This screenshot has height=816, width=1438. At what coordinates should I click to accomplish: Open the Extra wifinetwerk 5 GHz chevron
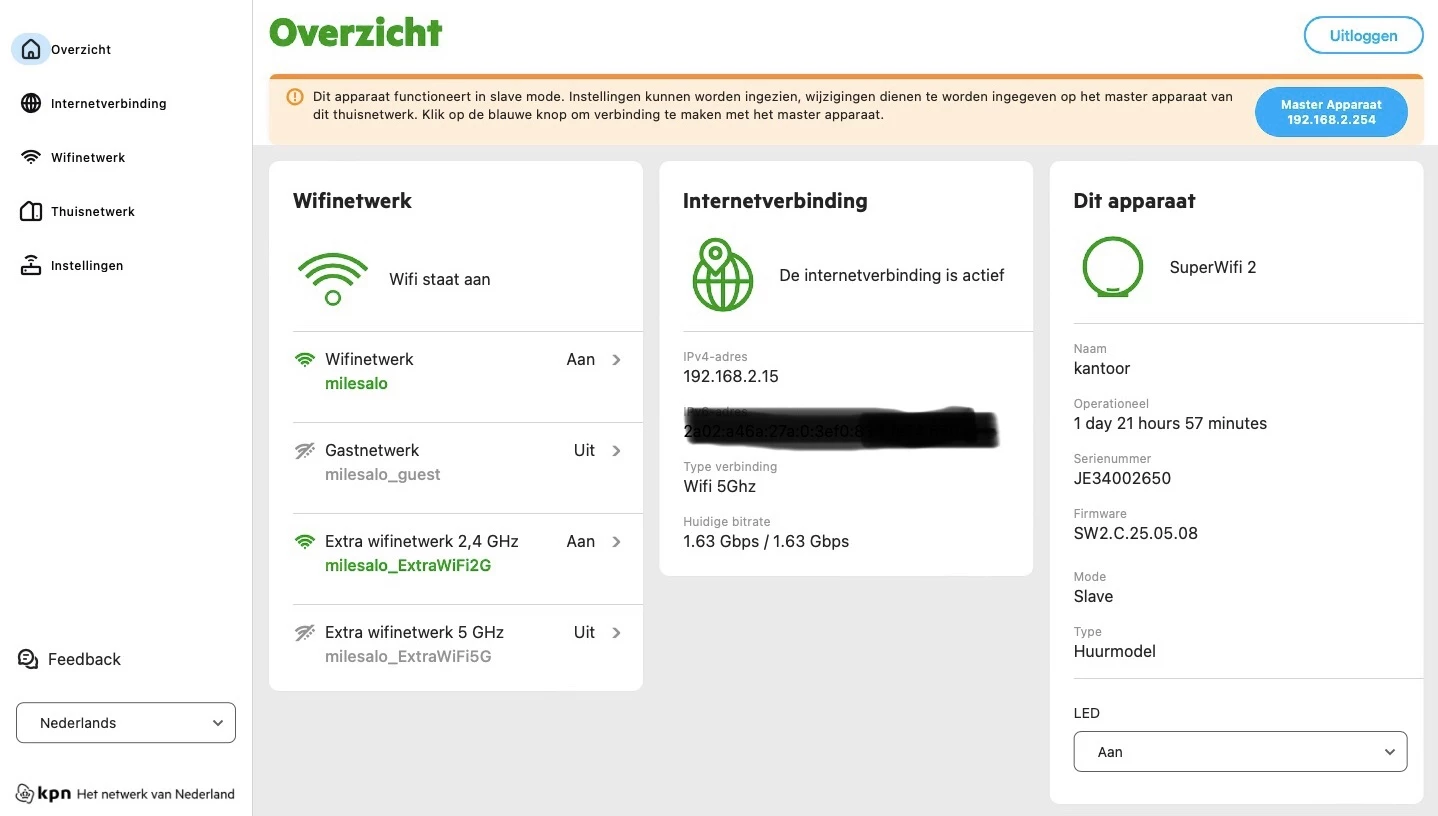pyautogui.click(x=617, y=633)
